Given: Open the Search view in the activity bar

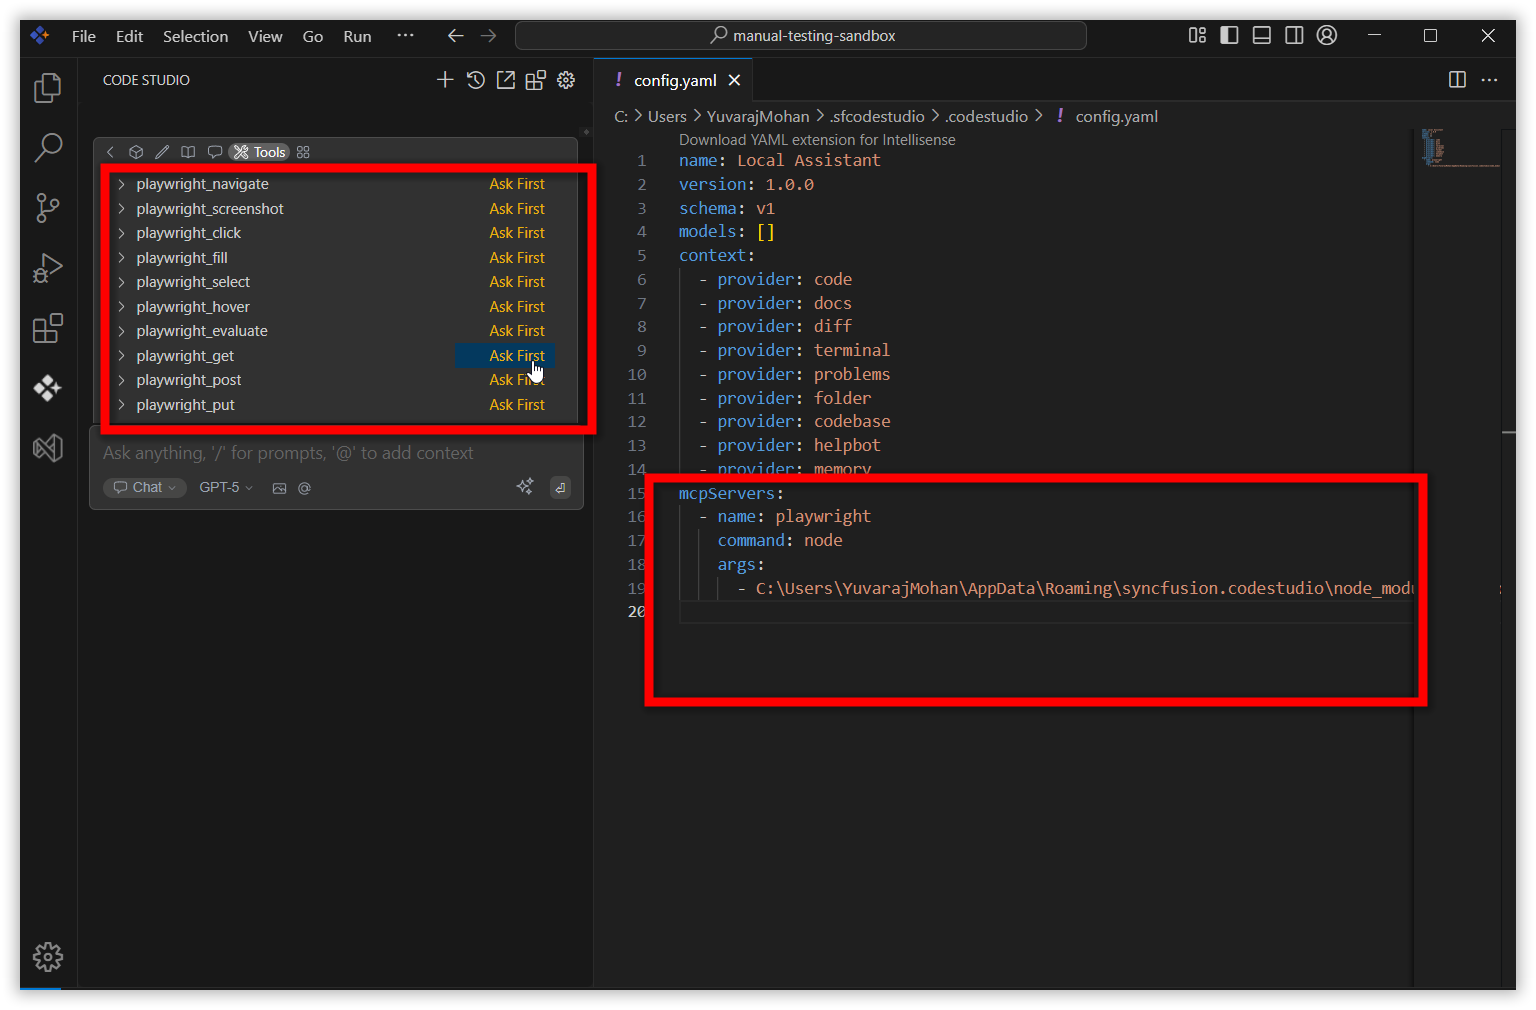Looking at the screenshot, I should click(47, 148).
